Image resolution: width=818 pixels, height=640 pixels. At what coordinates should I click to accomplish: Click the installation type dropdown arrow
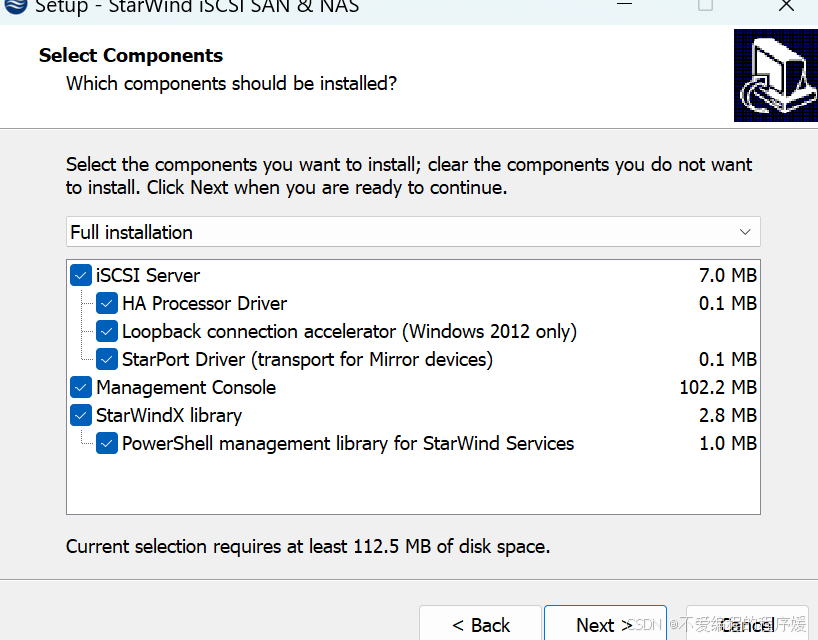[745, 232]
